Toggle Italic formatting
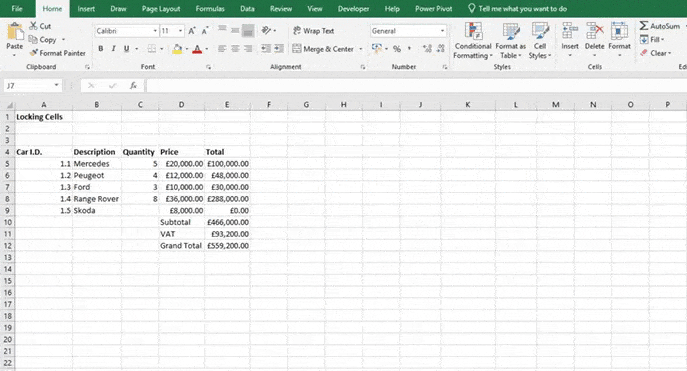This screenshot has width=687, height=371. (x=113, y=49)
